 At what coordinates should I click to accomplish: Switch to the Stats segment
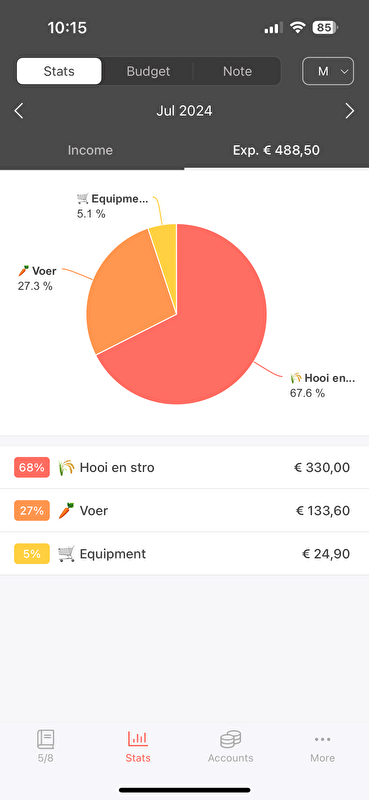tap(59, 71)
